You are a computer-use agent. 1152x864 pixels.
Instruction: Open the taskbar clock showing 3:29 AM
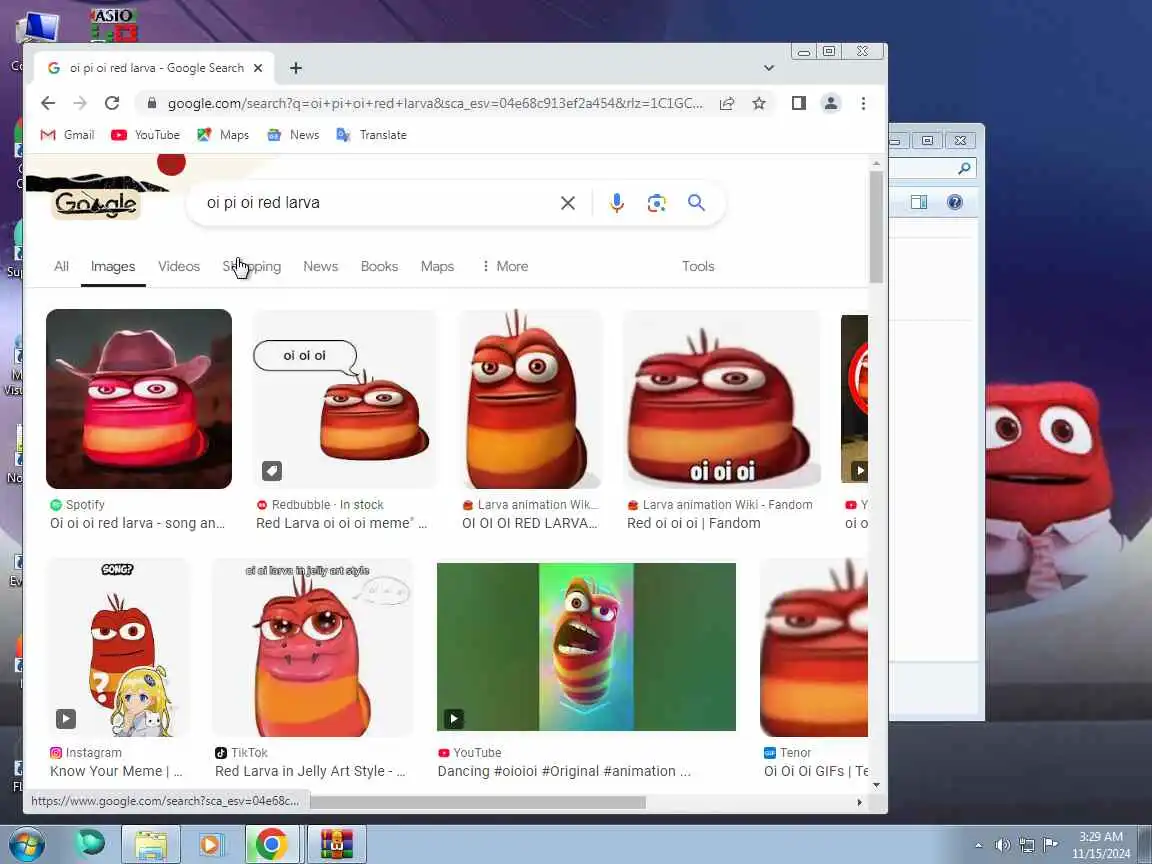1101,845
